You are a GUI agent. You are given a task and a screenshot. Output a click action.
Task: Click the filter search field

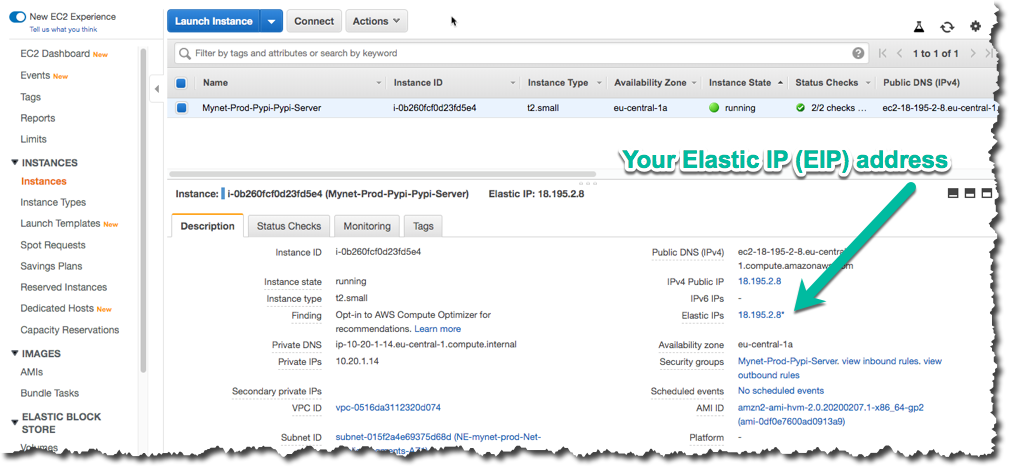coord(522,53)
